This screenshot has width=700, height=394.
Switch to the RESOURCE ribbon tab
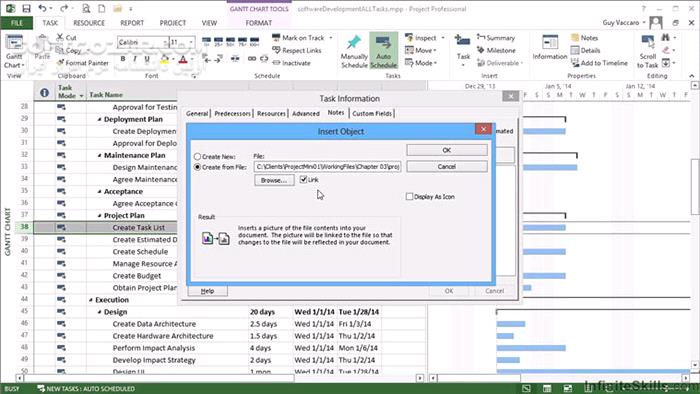89,23
